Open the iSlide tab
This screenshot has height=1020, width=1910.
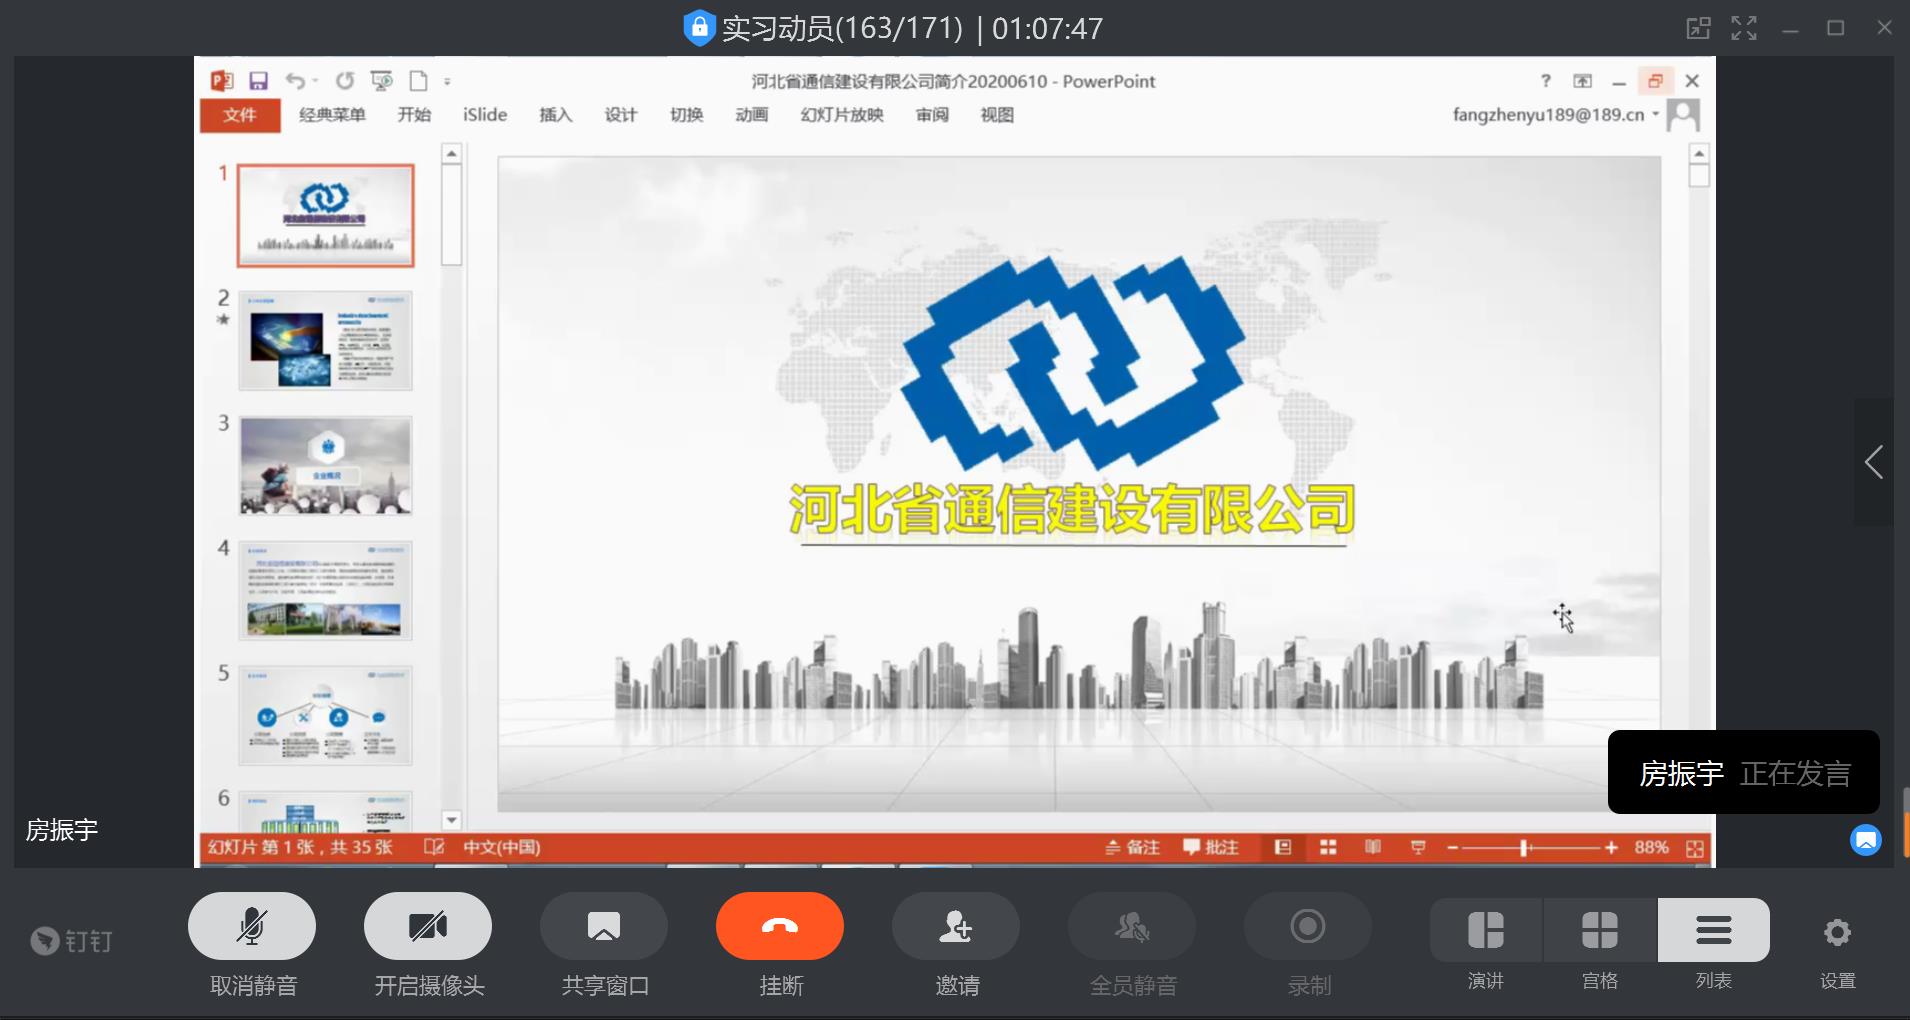point(485,115)
